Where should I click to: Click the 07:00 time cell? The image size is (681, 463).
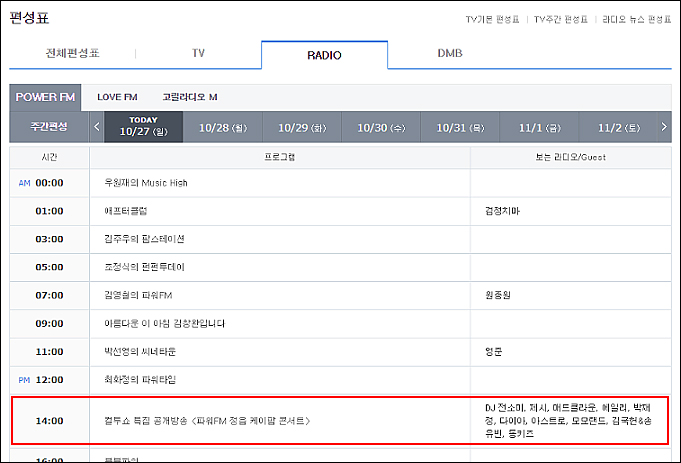point(49,295)
